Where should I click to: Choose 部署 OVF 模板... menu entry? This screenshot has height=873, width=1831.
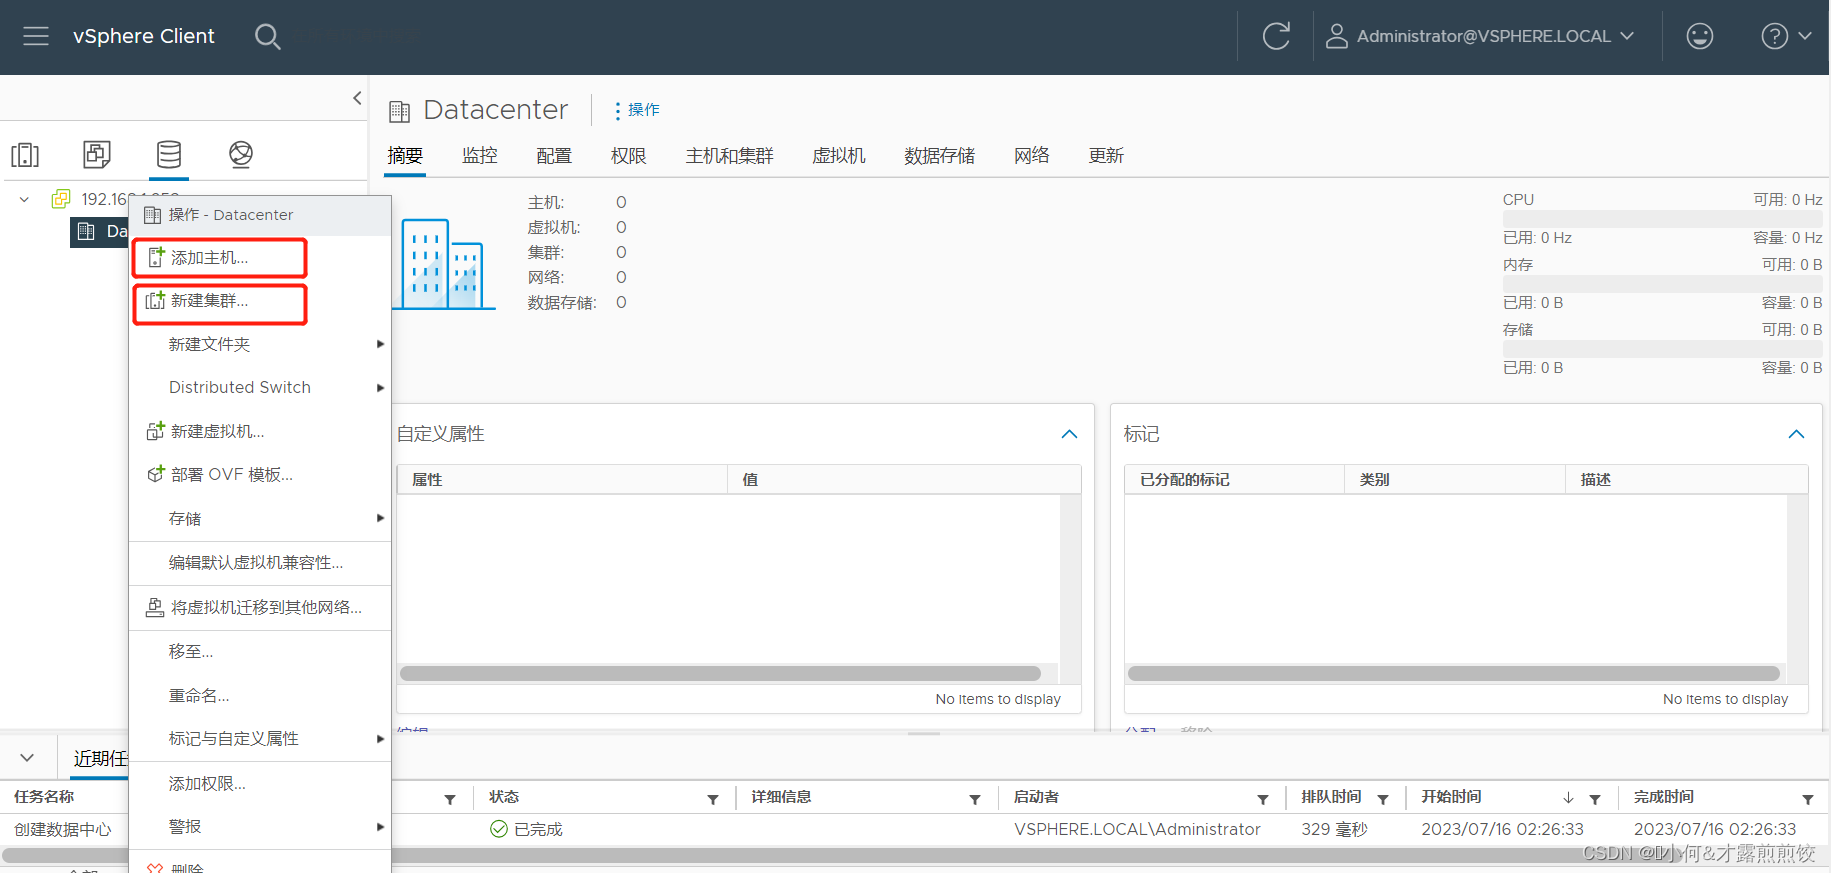click(260, 475)
